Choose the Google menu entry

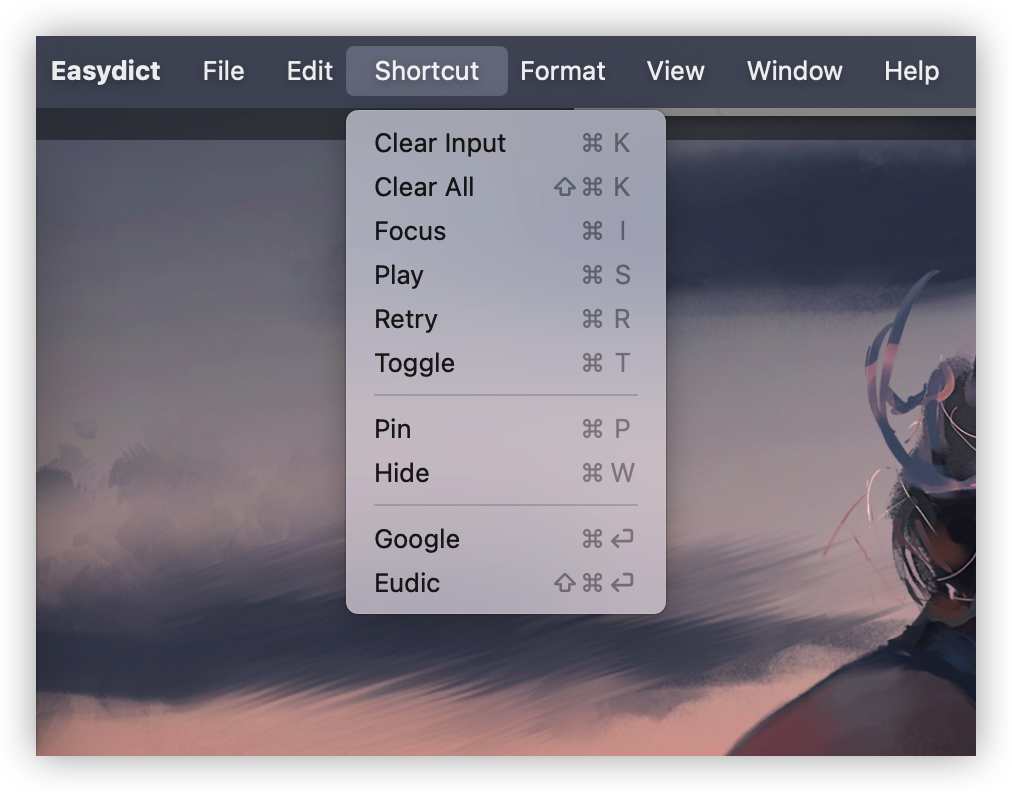(506, 539)
